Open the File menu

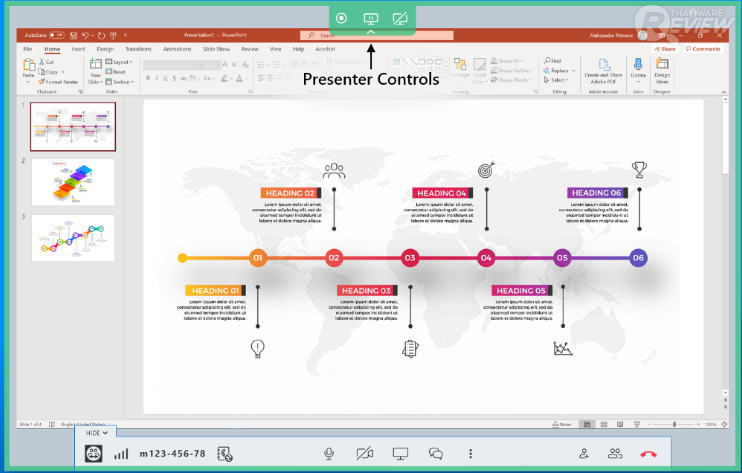pyautogui.click(x=27, y=49)
